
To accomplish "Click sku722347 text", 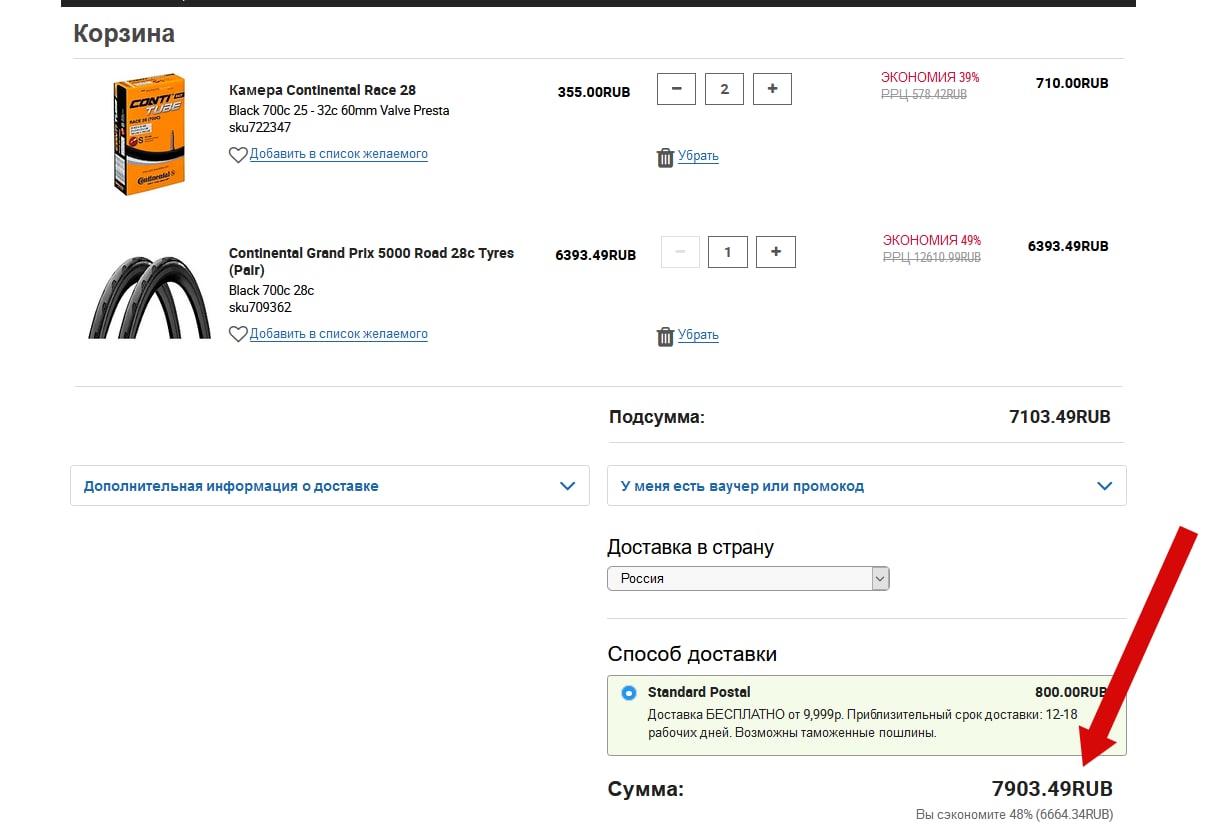I will click(260, 128).
